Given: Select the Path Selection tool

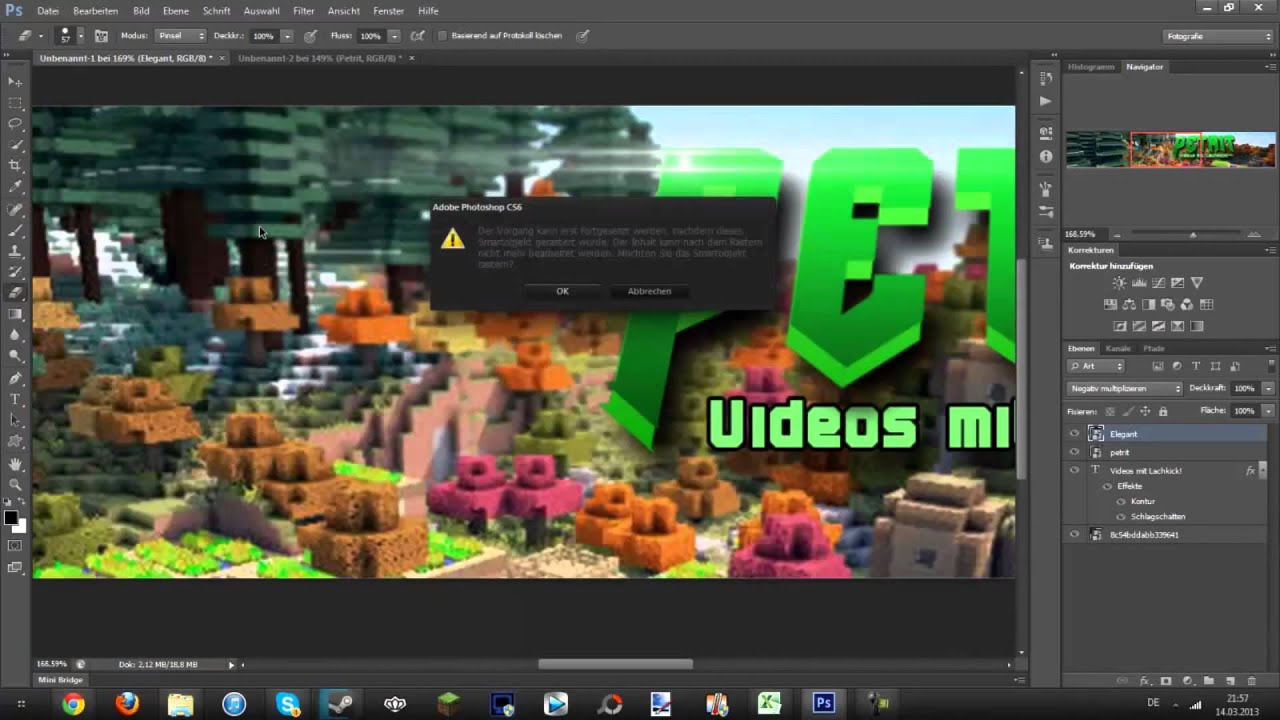Looking at the screenshot, I should (15, 422).
